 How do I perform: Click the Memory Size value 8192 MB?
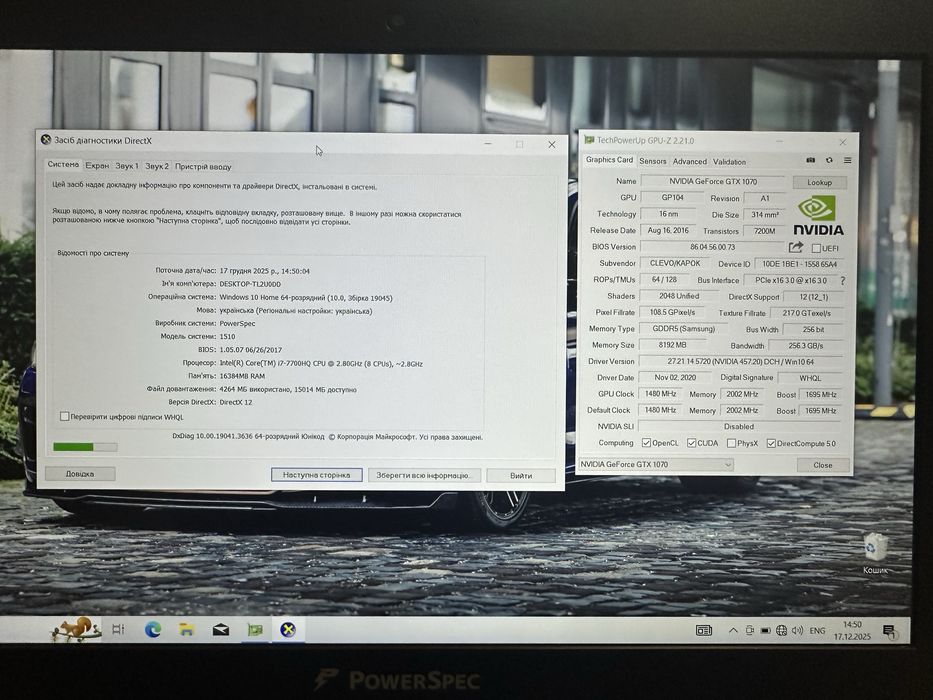pyautogui.click(x=672, y=345)
